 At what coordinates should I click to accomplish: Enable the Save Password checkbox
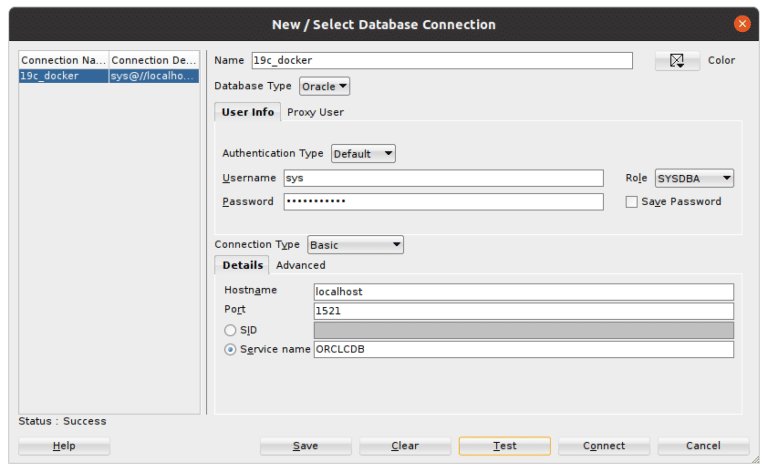point(631,202)
